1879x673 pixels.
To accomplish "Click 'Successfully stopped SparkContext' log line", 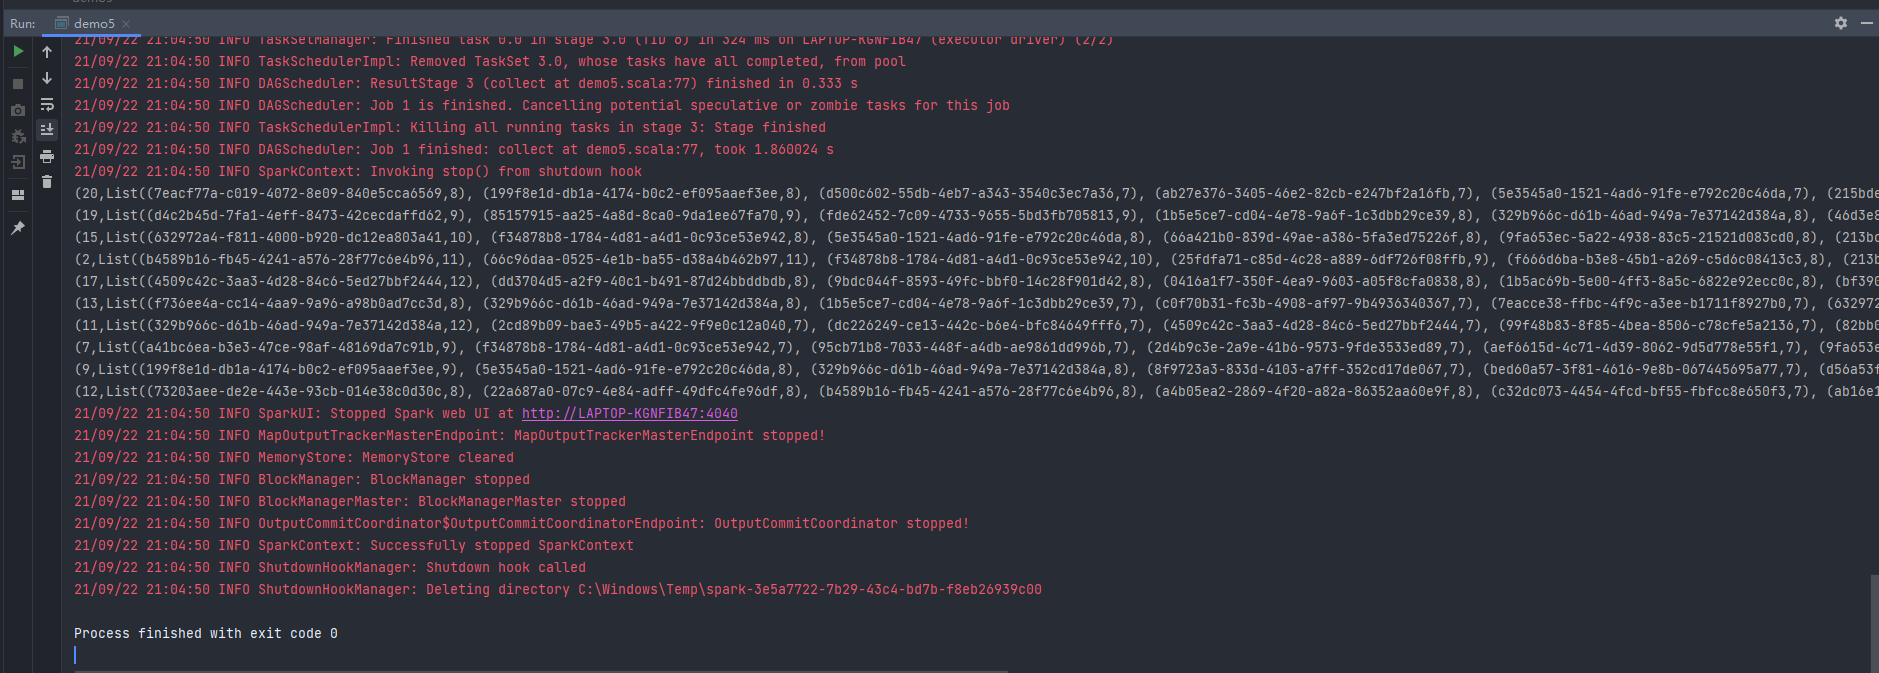I will click(354, 545).
